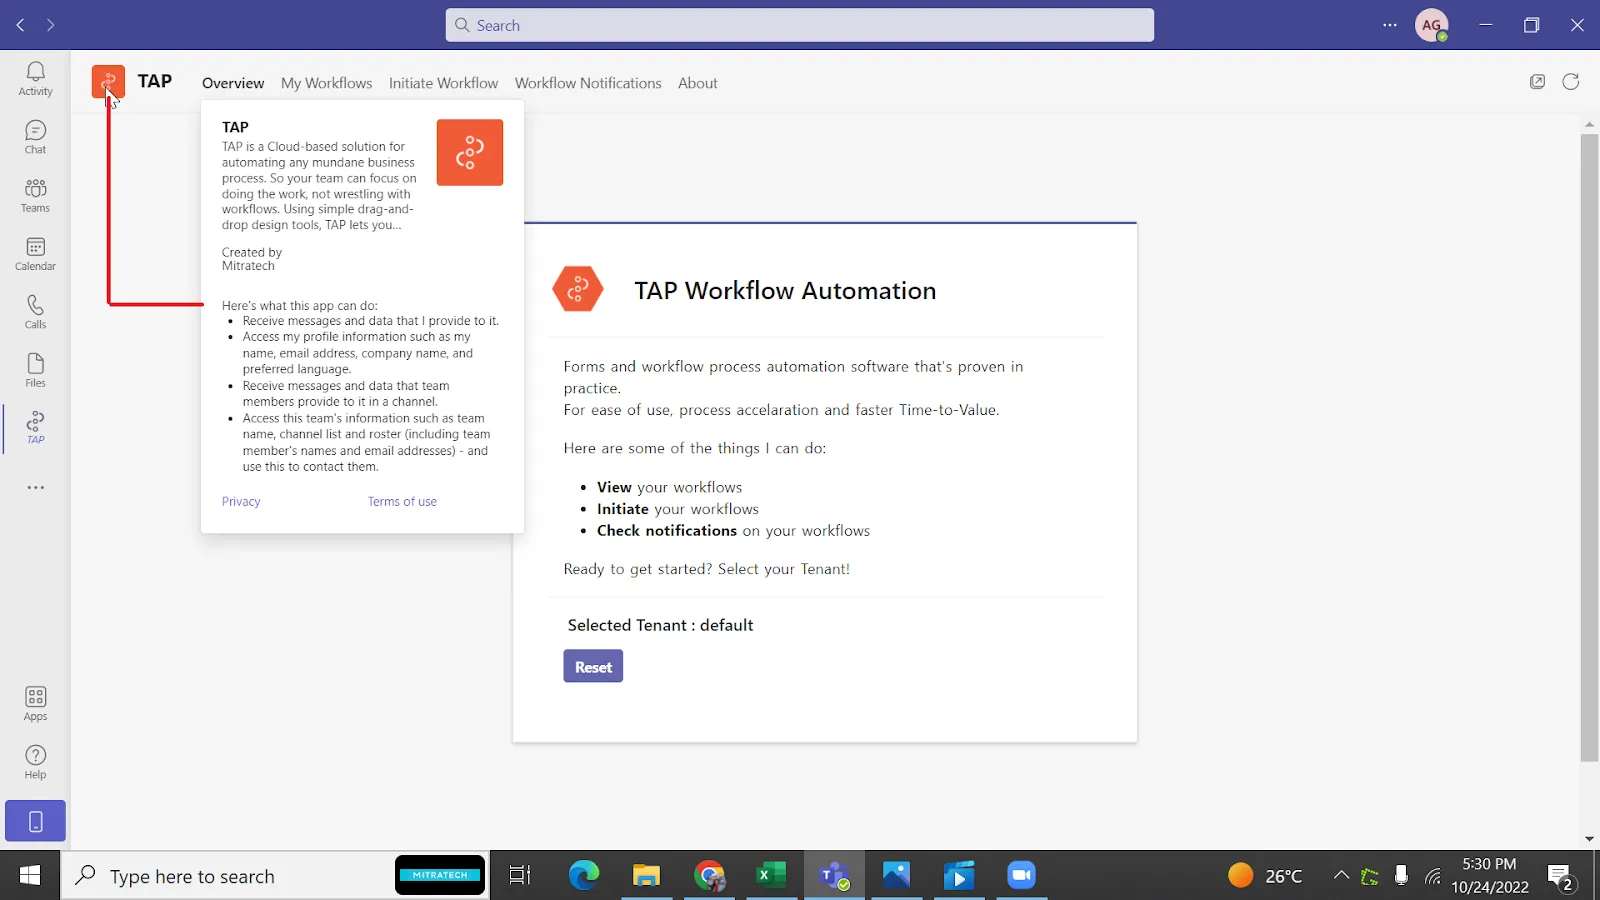Open Chat from the left sidebar

pos(35,137)
